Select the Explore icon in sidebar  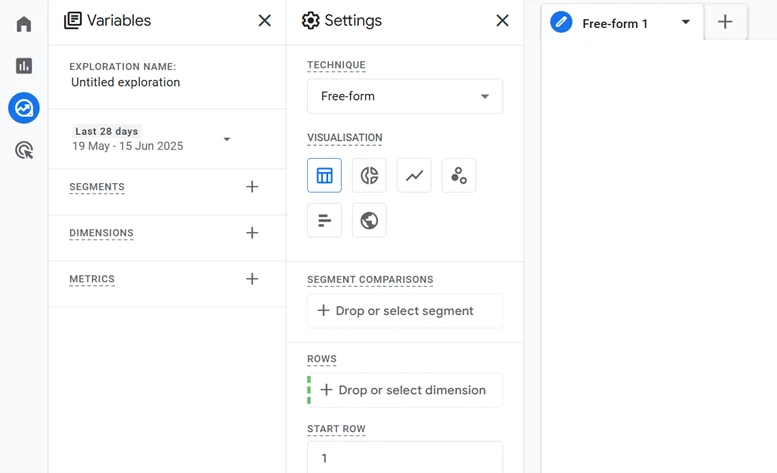24,108
